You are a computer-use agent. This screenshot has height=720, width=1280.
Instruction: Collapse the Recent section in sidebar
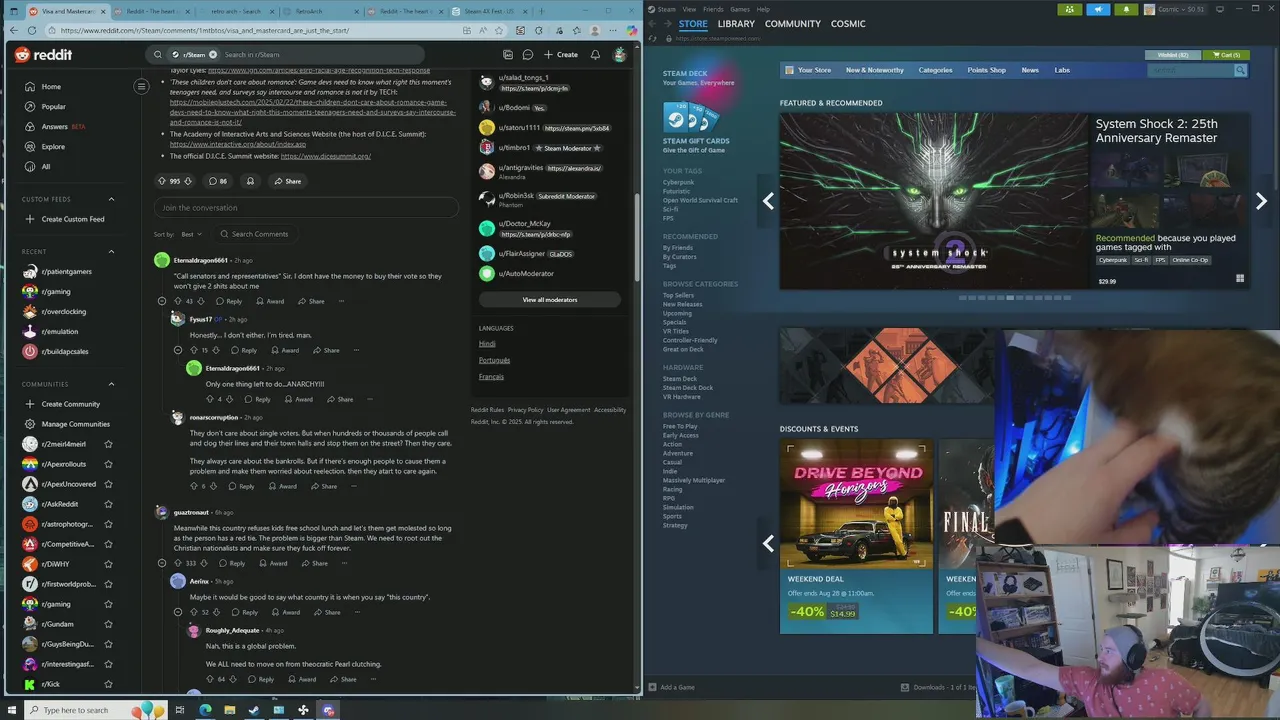coord(111,251)
